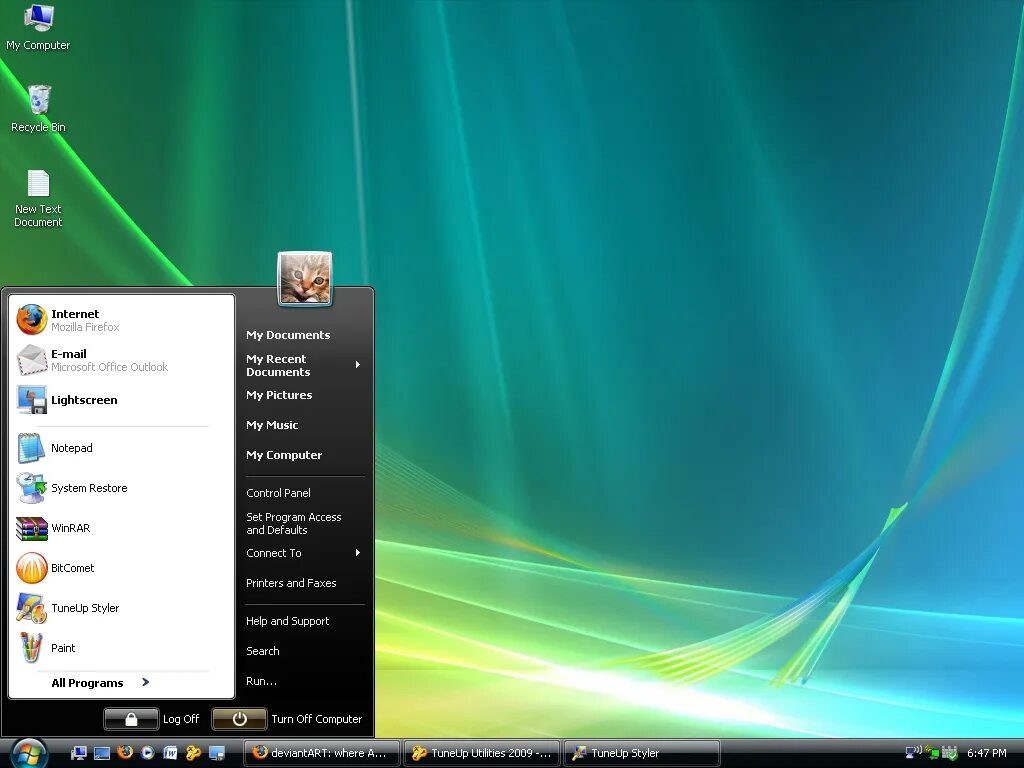The image size is (1024, 768).
Task: Open My Pictures folder
Action: (279, 395)
